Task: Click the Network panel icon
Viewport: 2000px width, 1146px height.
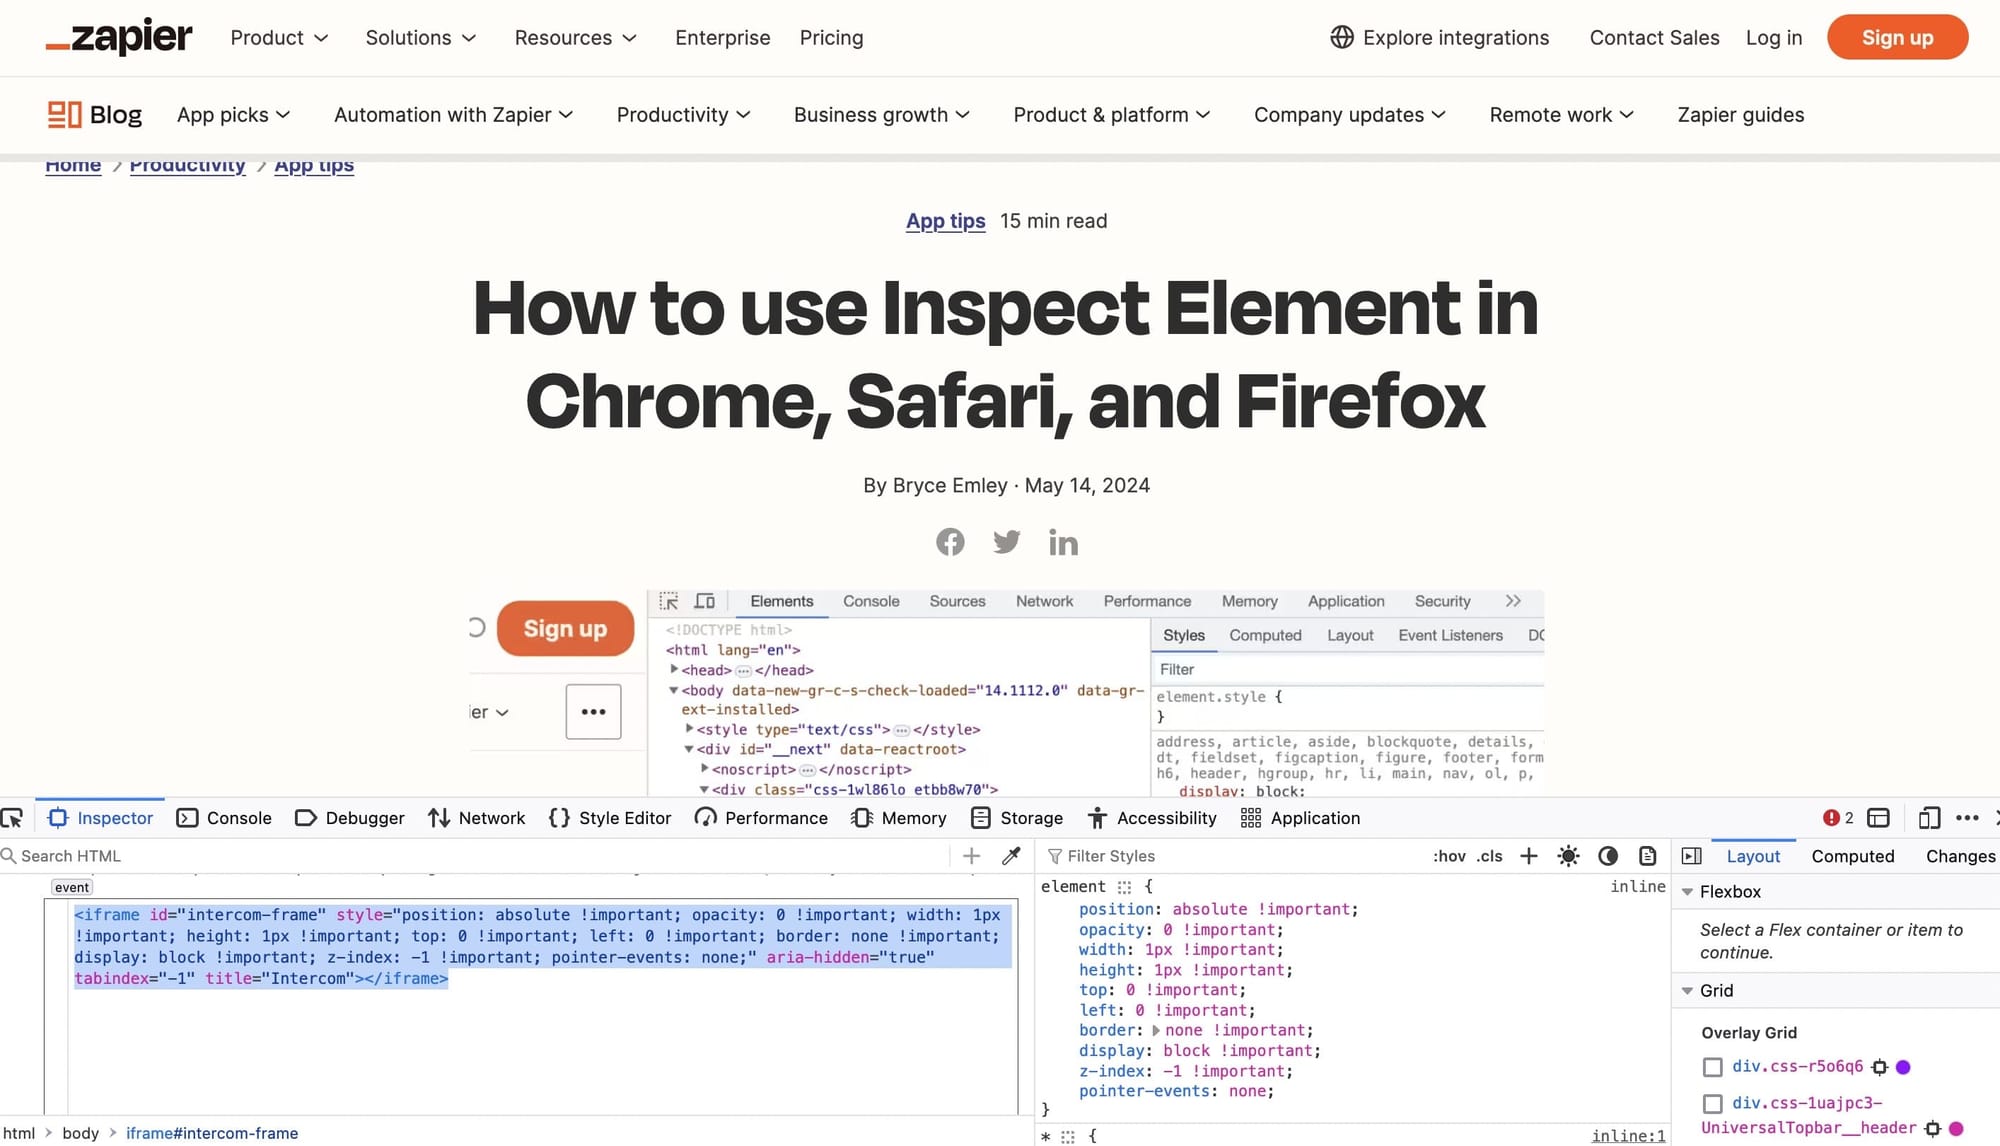Action: coord(438,818)
